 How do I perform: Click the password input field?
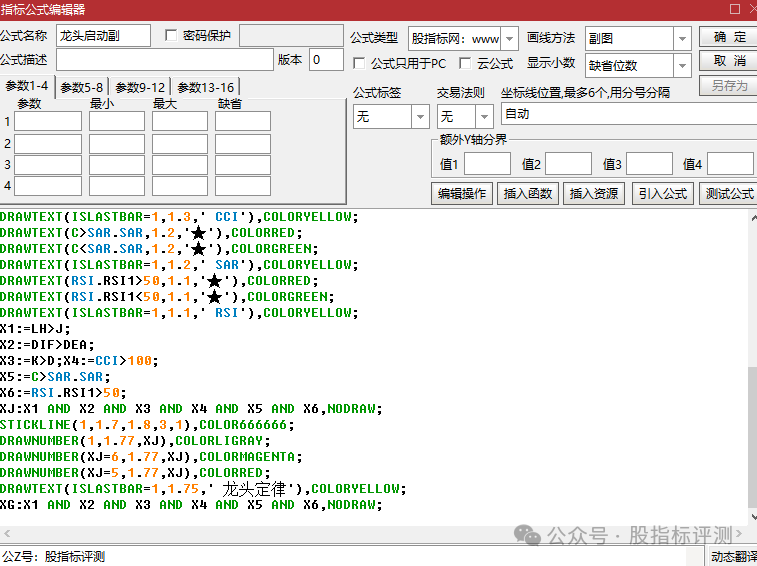pos(291,35)
